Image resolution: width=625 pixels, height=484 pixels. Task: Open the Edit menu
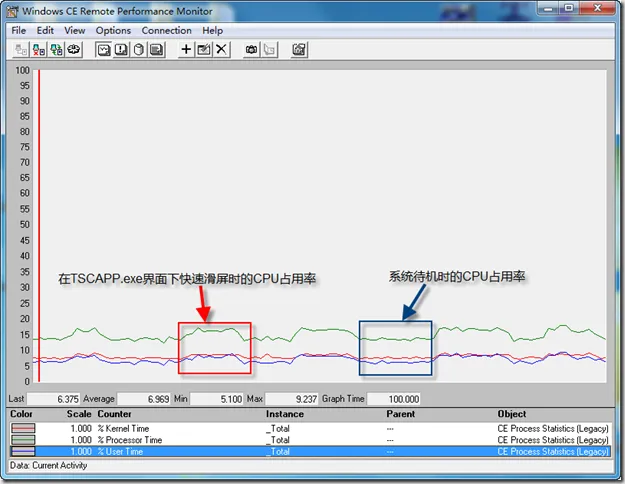click(45, 31)
